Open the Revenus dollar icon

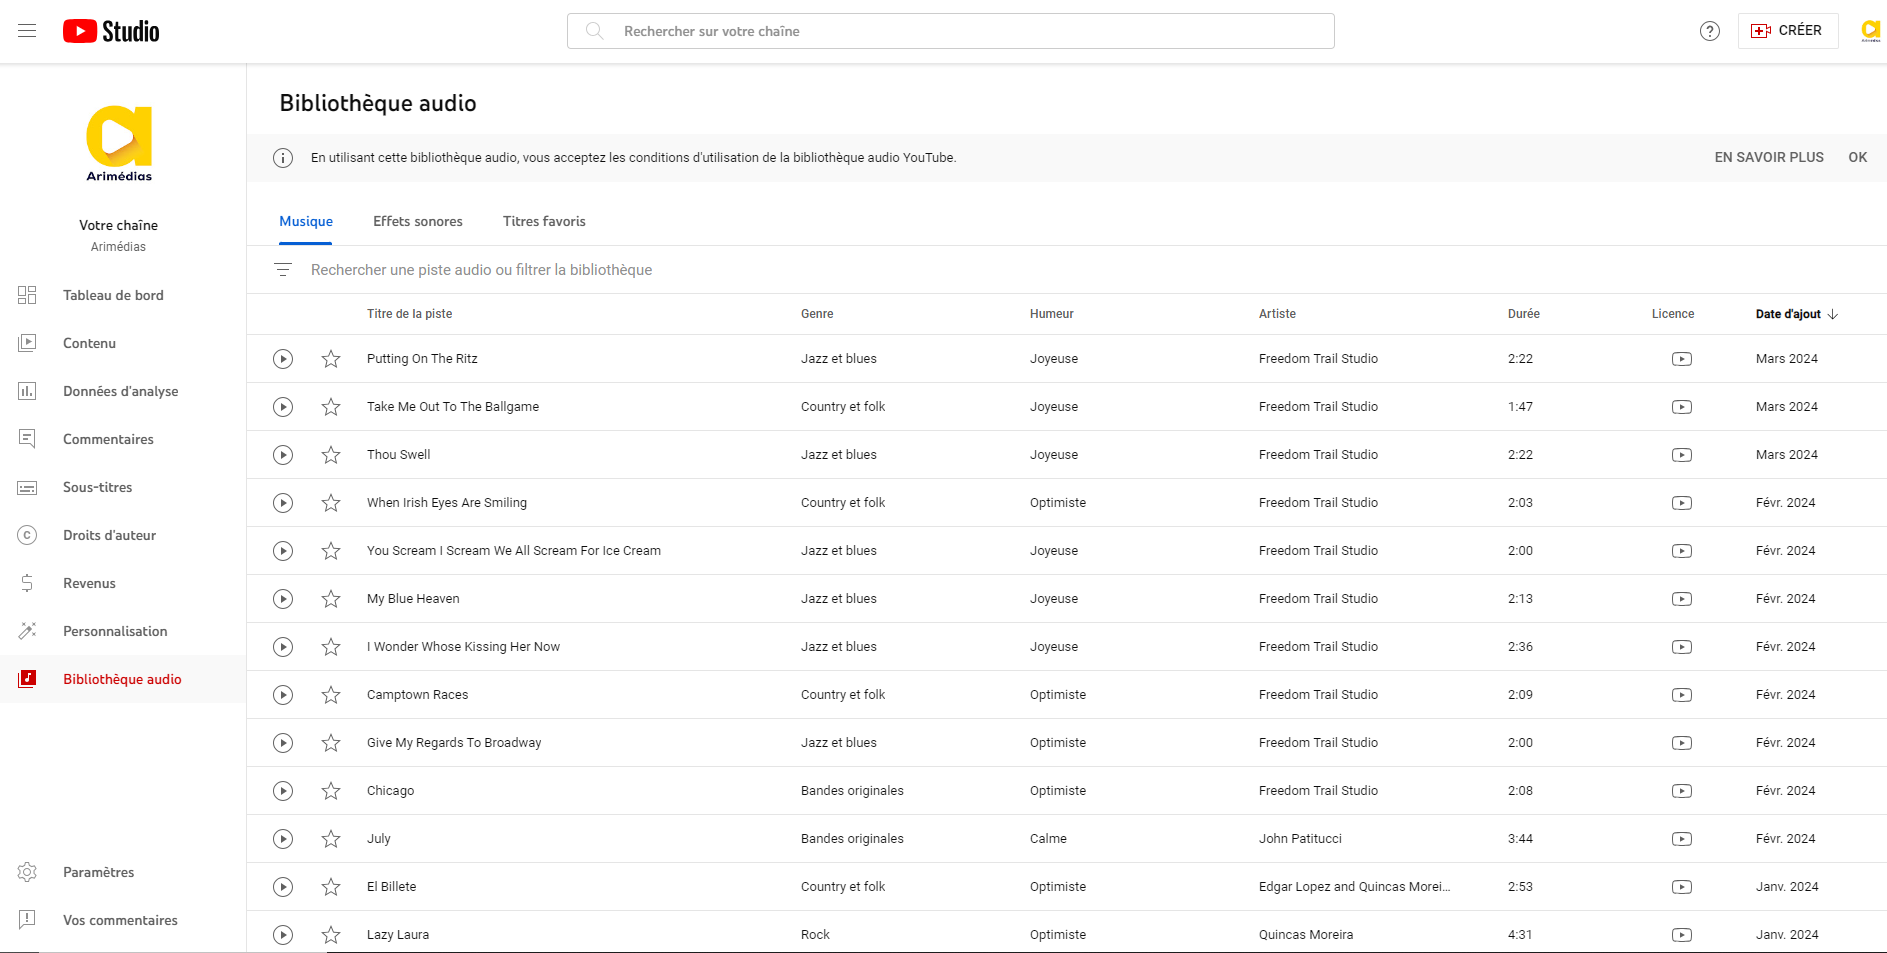(x=27, y=583)
